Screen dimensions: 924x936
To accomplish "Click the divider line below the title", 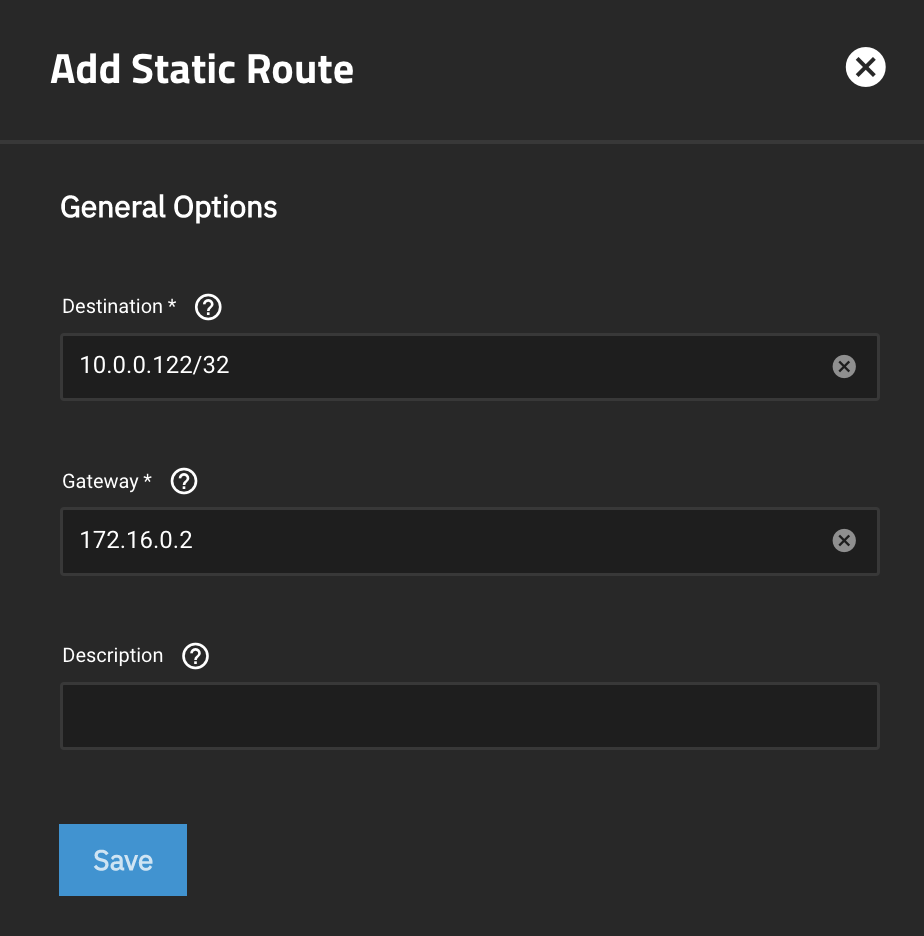I will pos(462,142).
